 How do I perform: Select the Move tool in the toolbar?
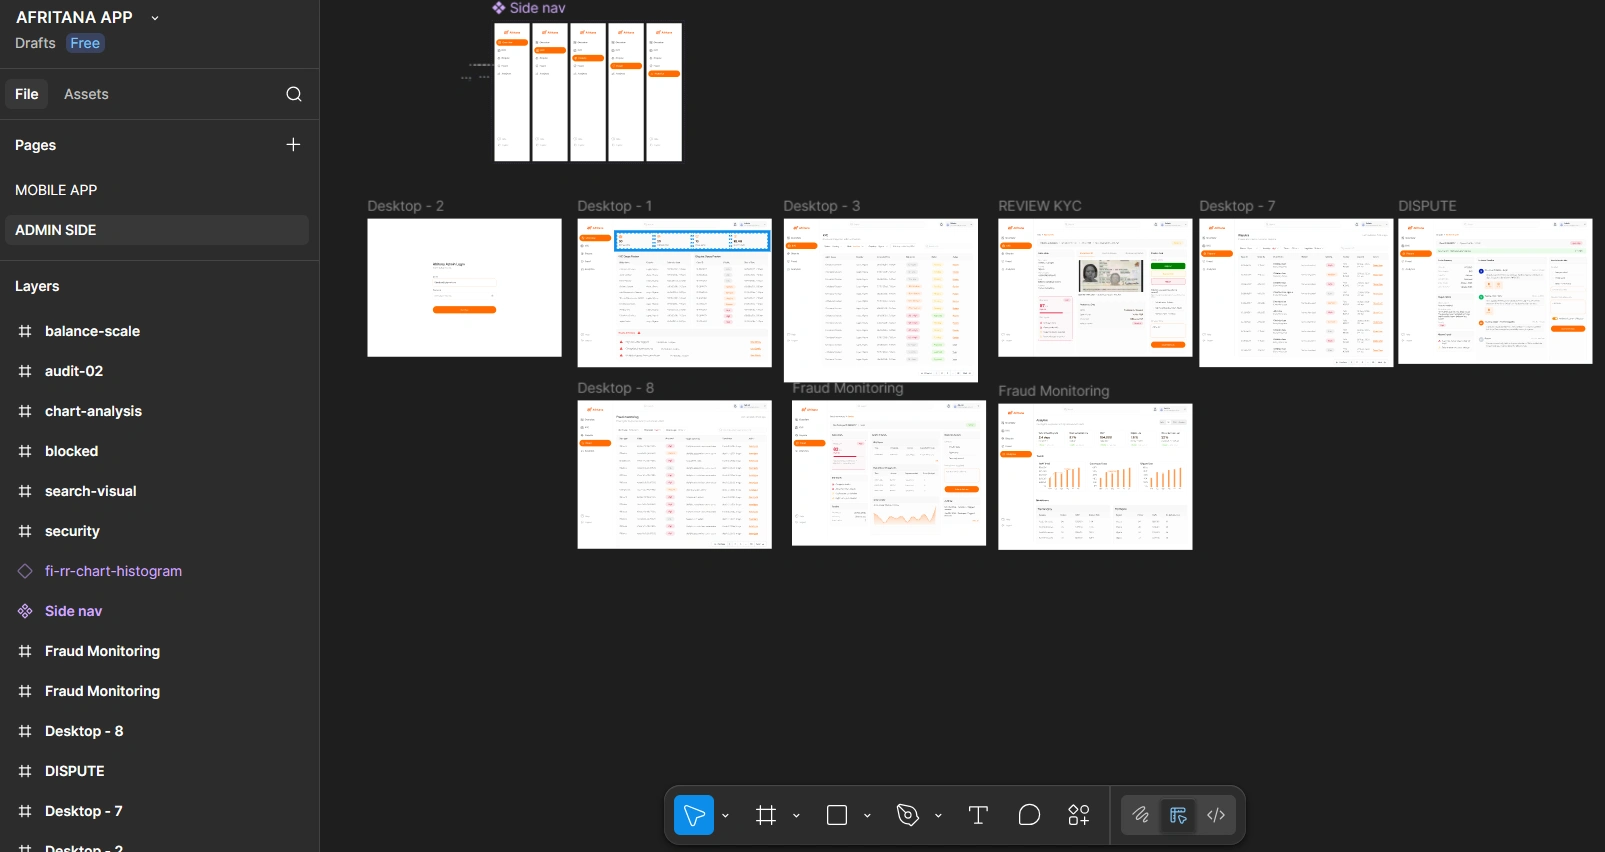point(694,815)
